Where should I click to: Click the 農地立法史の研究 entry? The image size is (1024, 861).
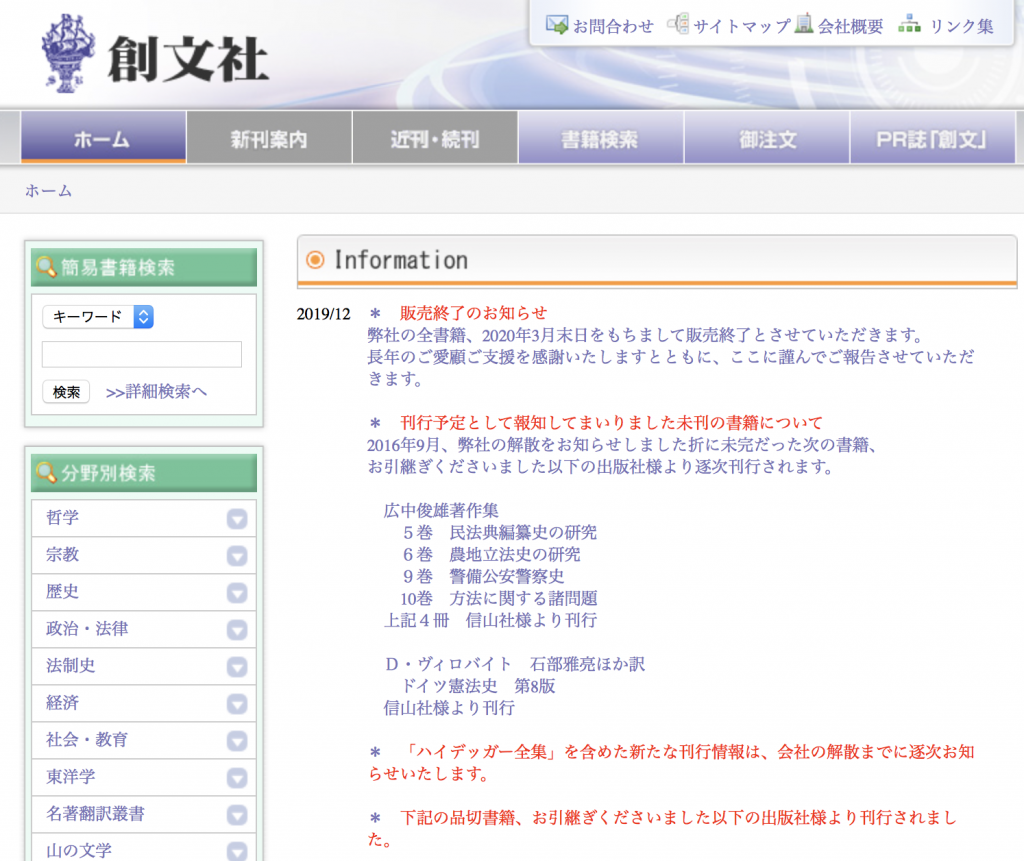(515, 555)
